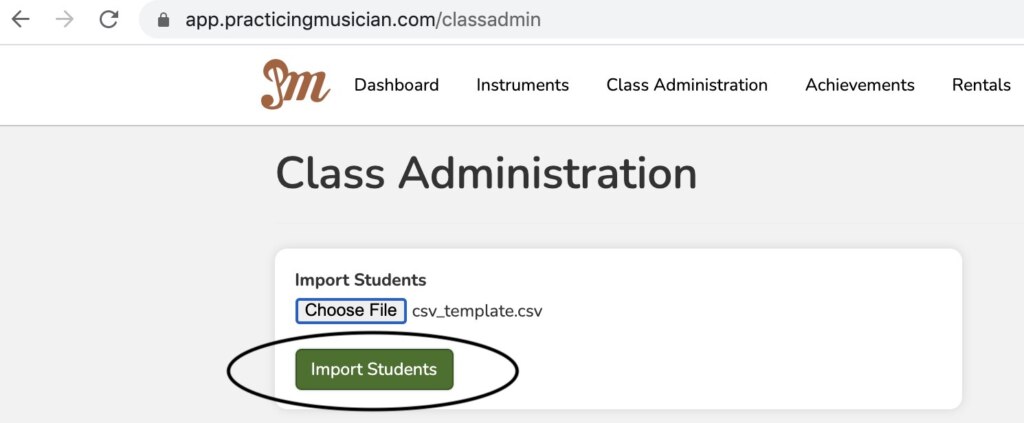Click the Practicing Musician PM logo
The width and height of the screenshot is (1024, 423).
click(x=295, y=85)
